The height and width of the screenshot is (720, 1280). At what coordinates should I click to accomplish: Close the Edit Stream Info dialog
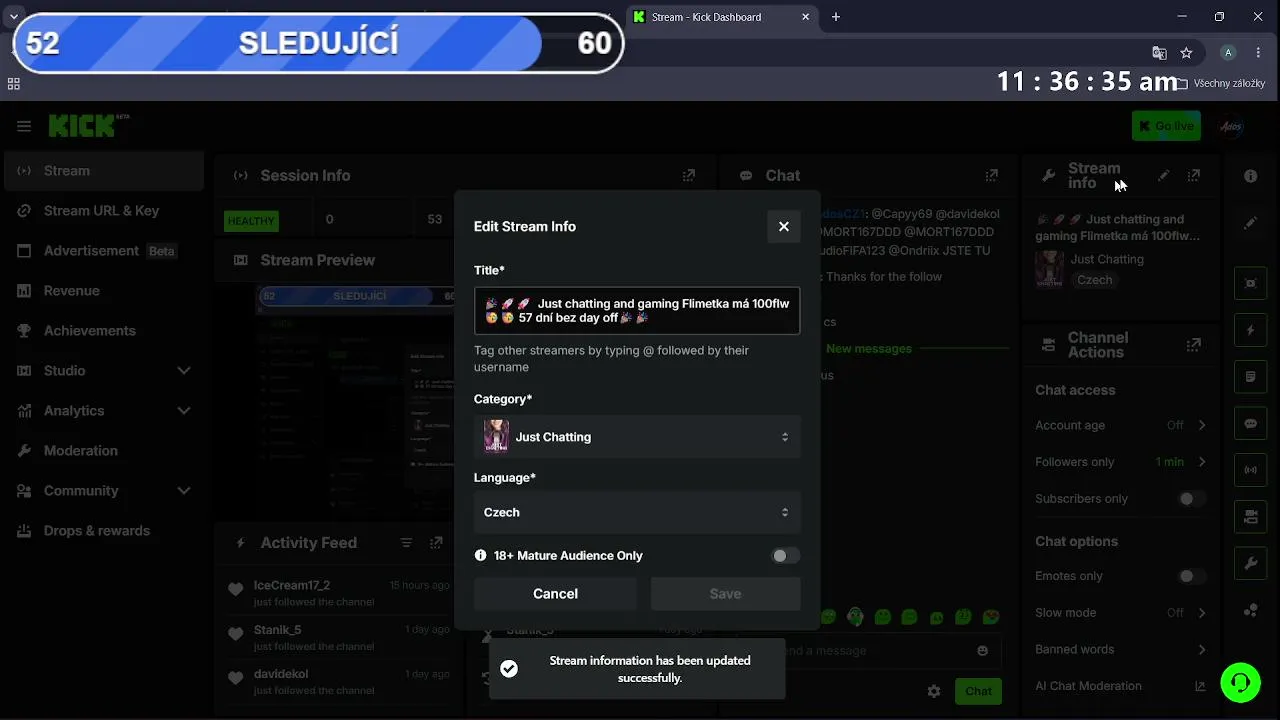pyautogui.click(x=784, y=226)
